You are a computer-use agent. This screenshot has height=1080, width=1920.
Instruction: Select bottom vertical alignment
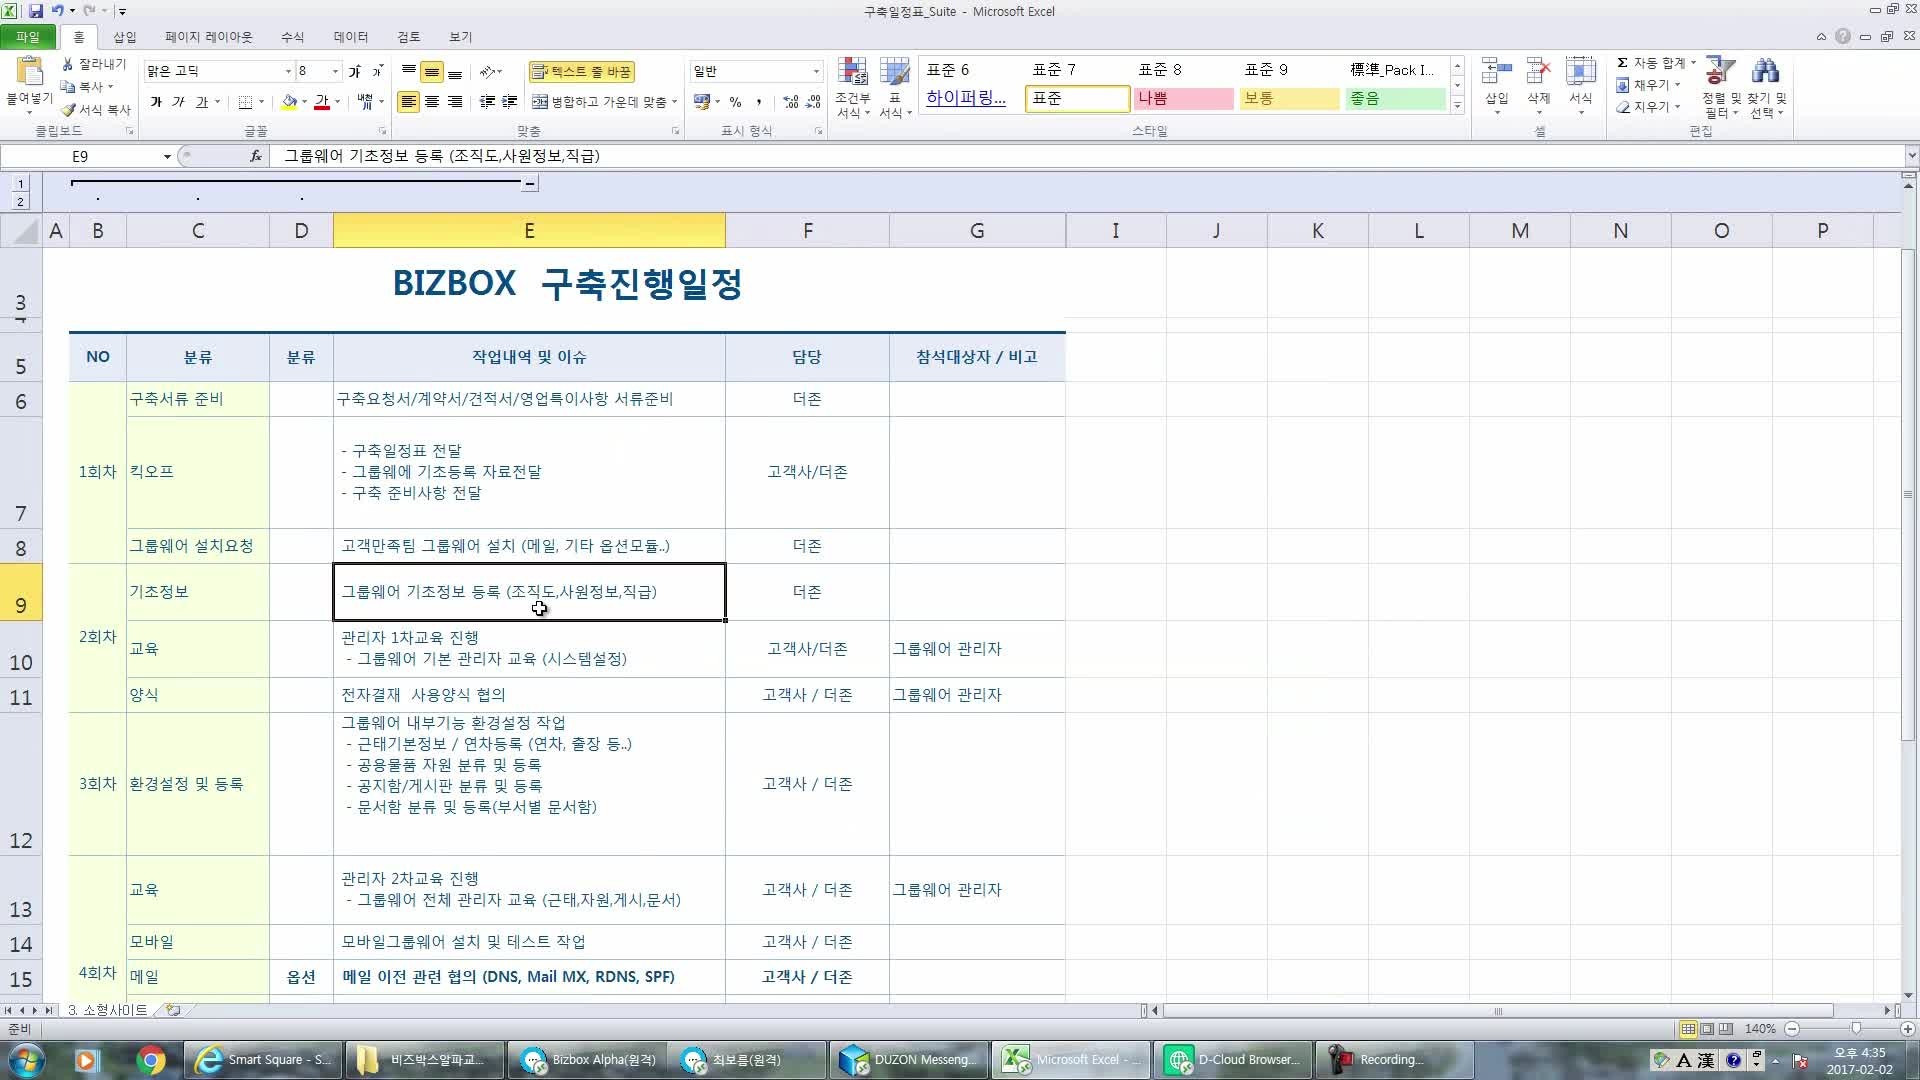pos(455,71)
